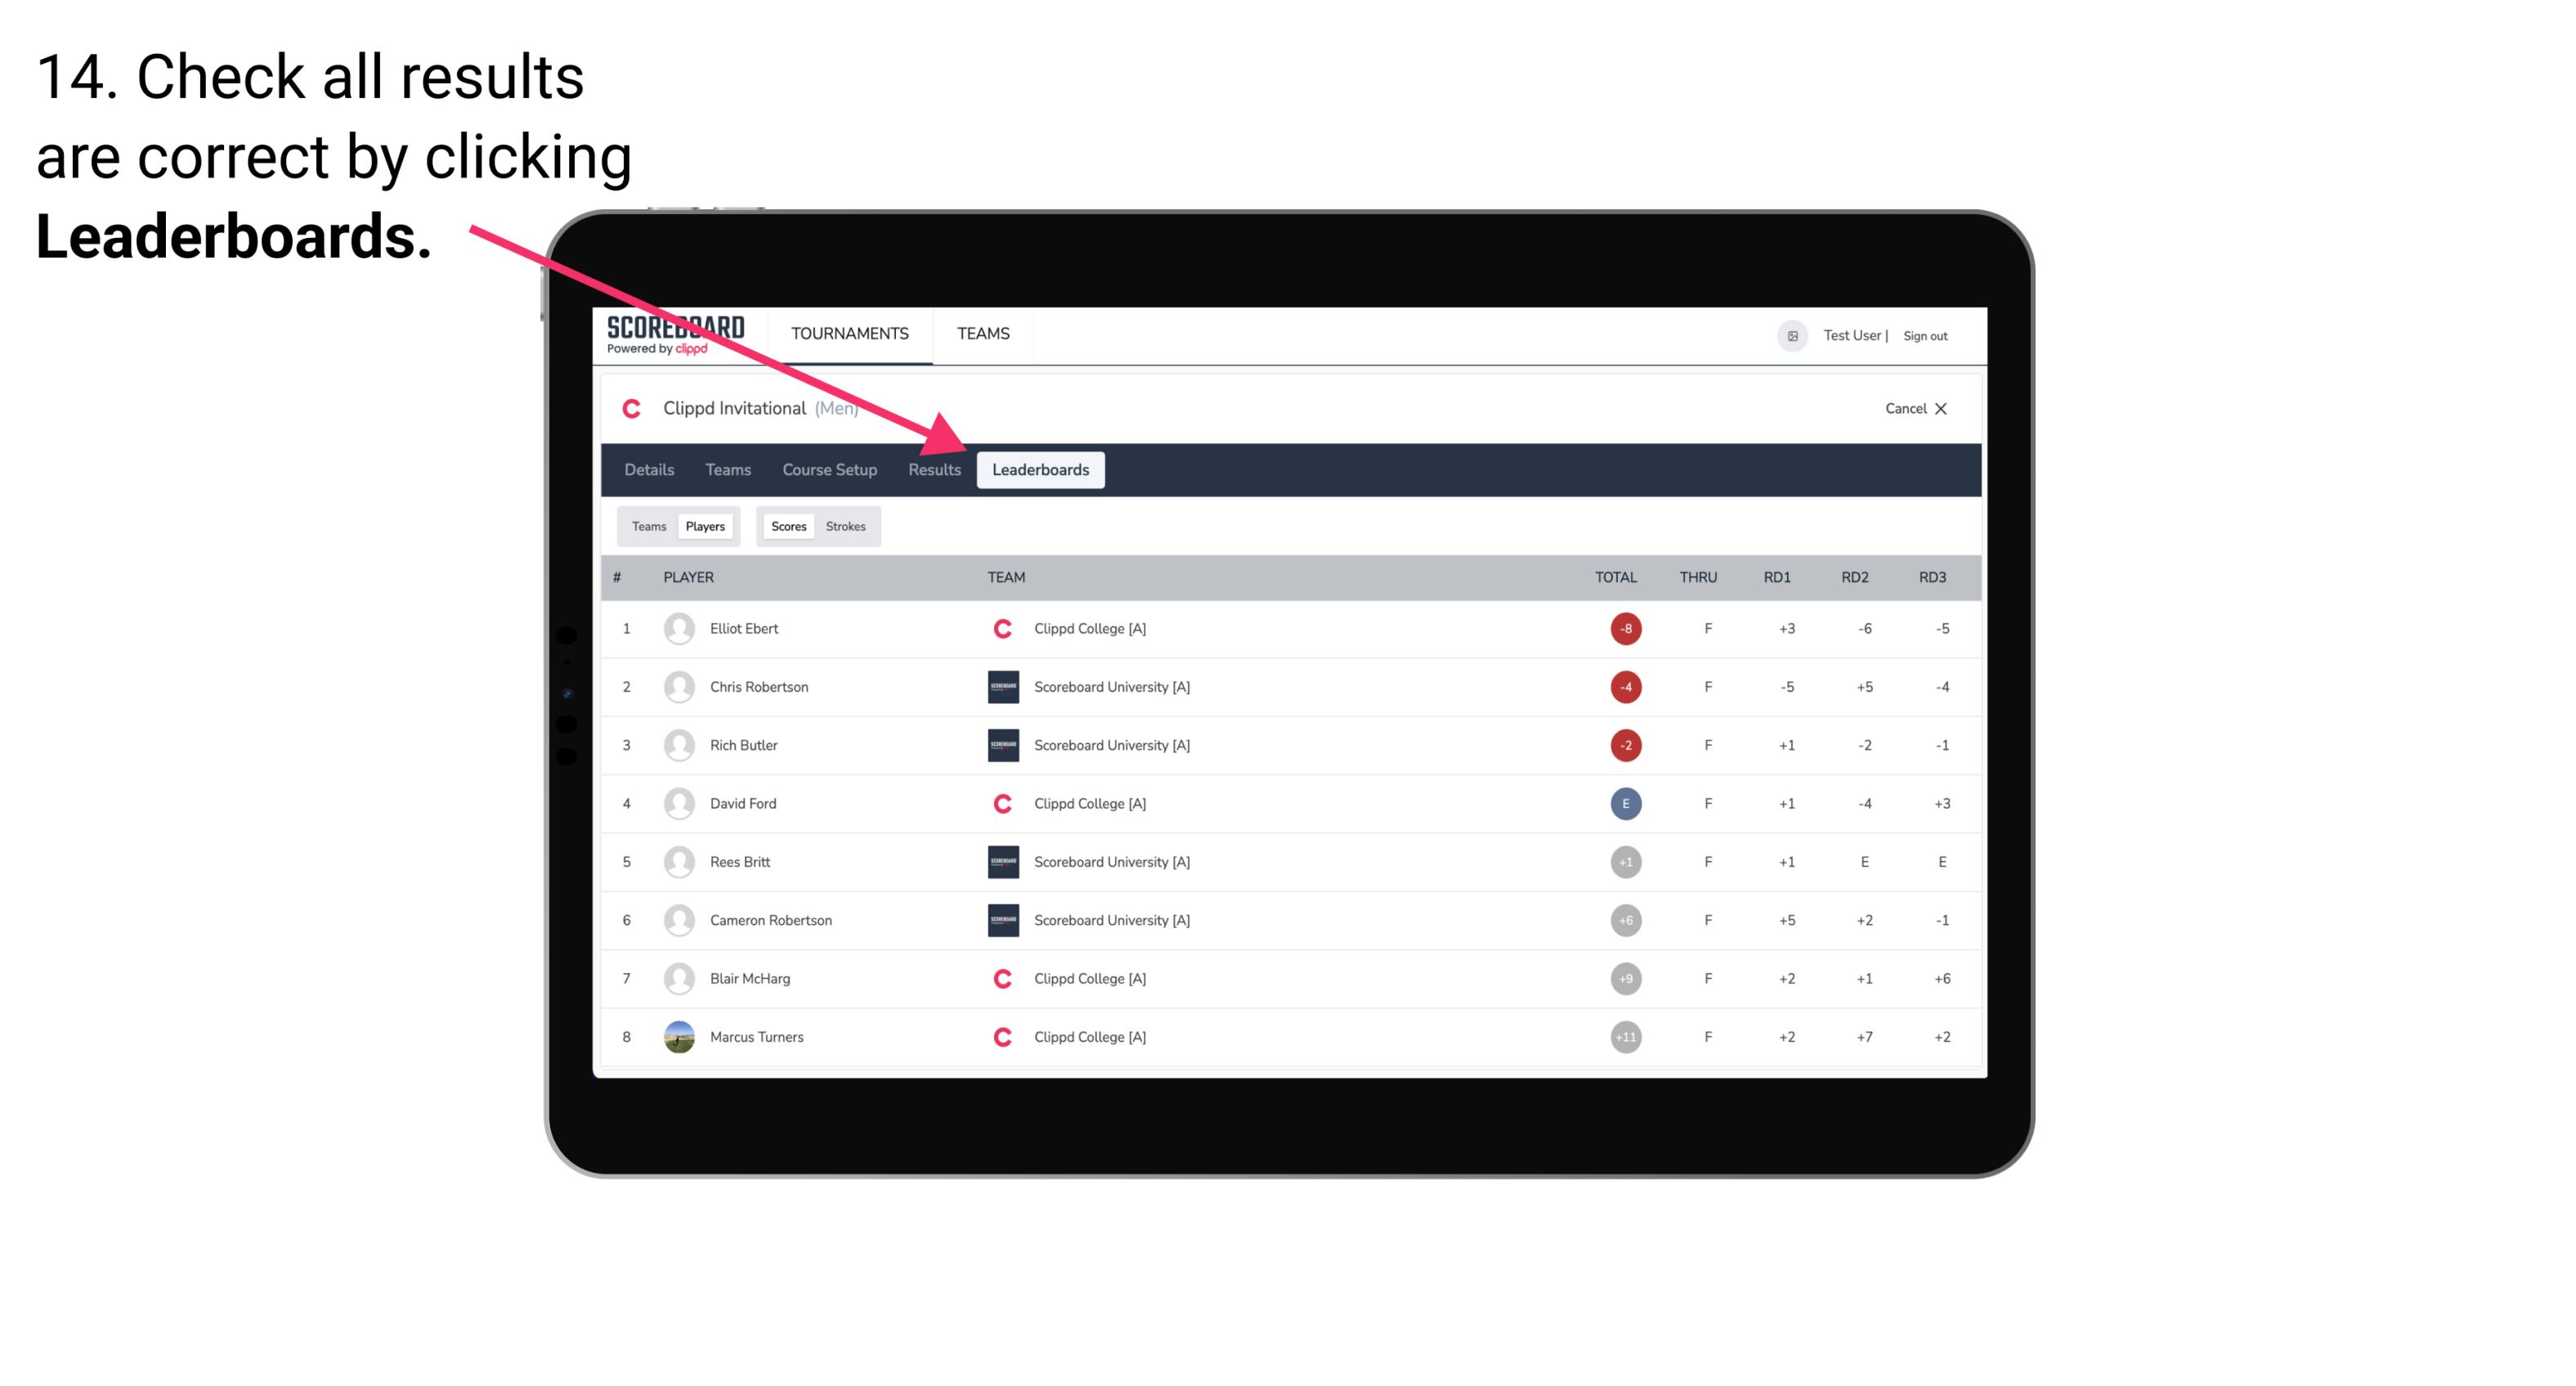Select the Players filter button
The height and width of the screenshot is (1386, 2576).
pos(706,526)
